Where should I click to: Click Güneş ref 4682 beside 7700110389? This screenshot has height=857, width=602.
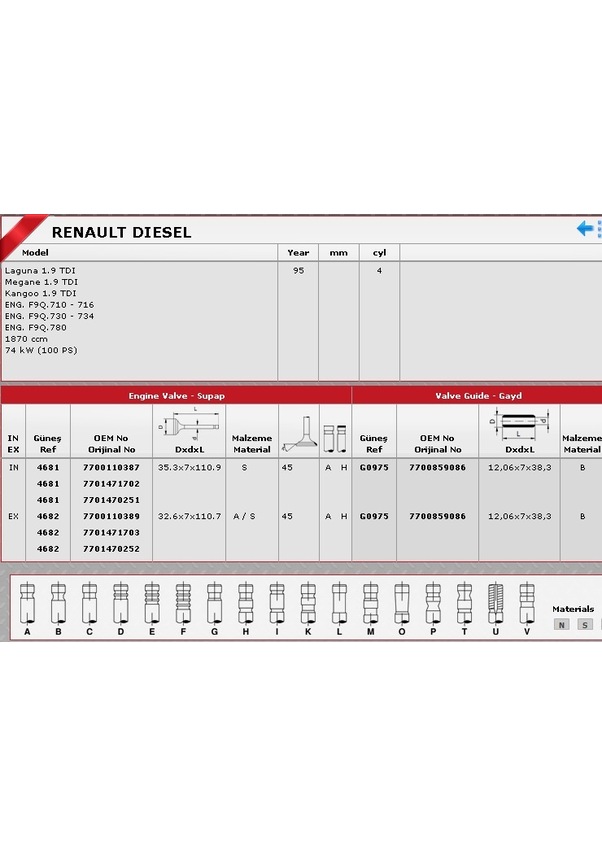click(48, 516)
